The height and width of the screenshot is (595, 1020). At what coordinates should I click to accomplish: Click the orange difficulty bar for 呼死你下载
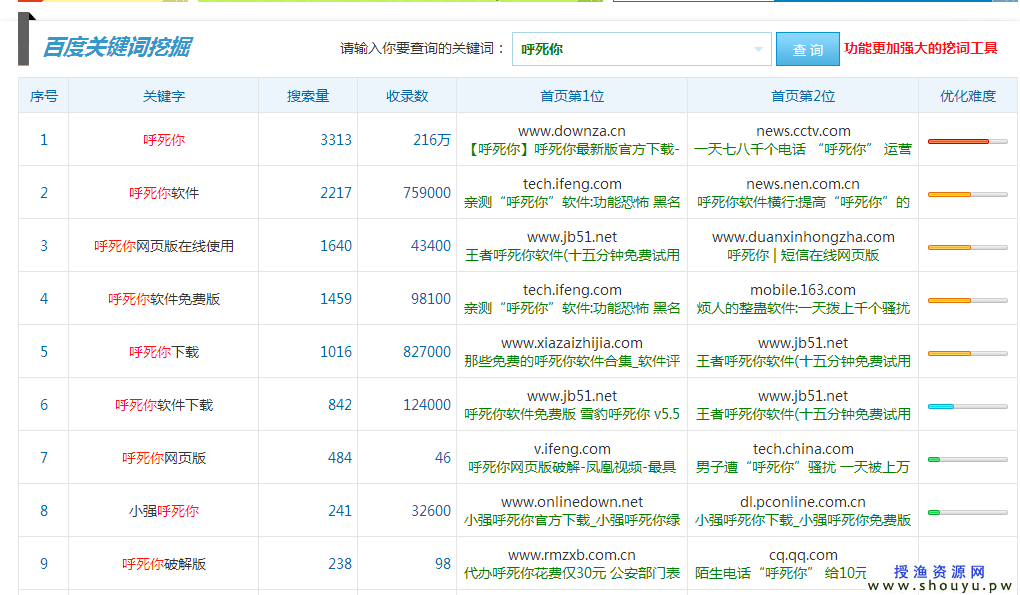point(949,353)
